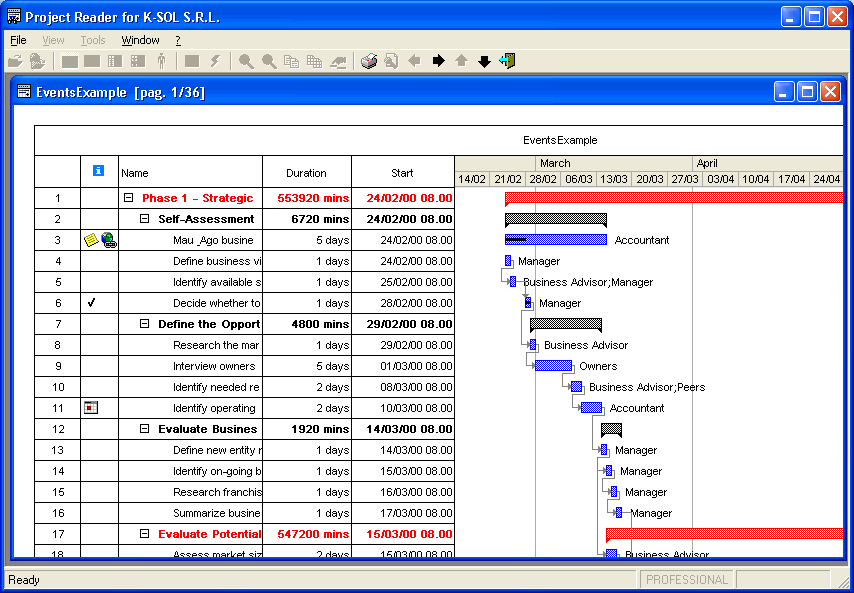
Task: Click the Name column header
Action: 191,173
